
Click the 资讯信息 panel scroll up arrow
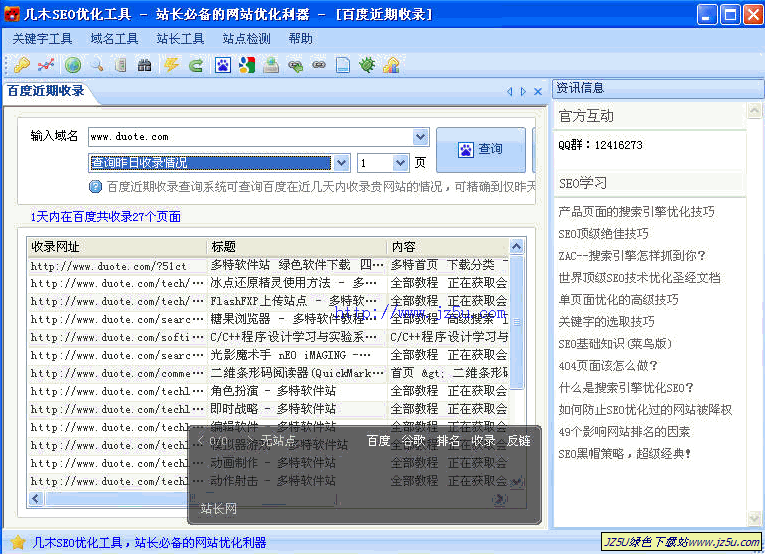[754, 111]
